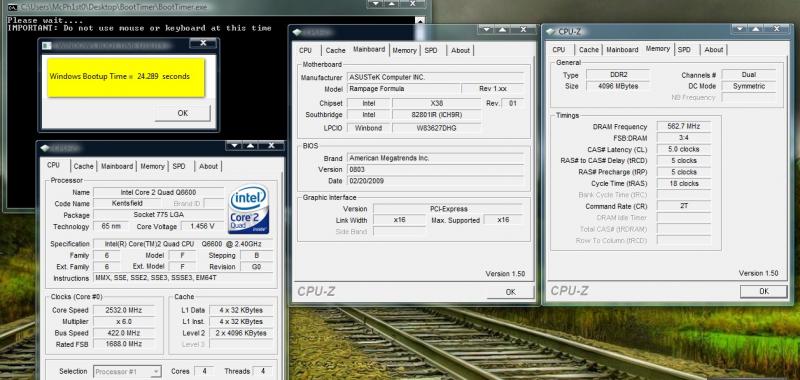Select Cache tab in Mainboard window
800x380 pixels.
point(335,50)
